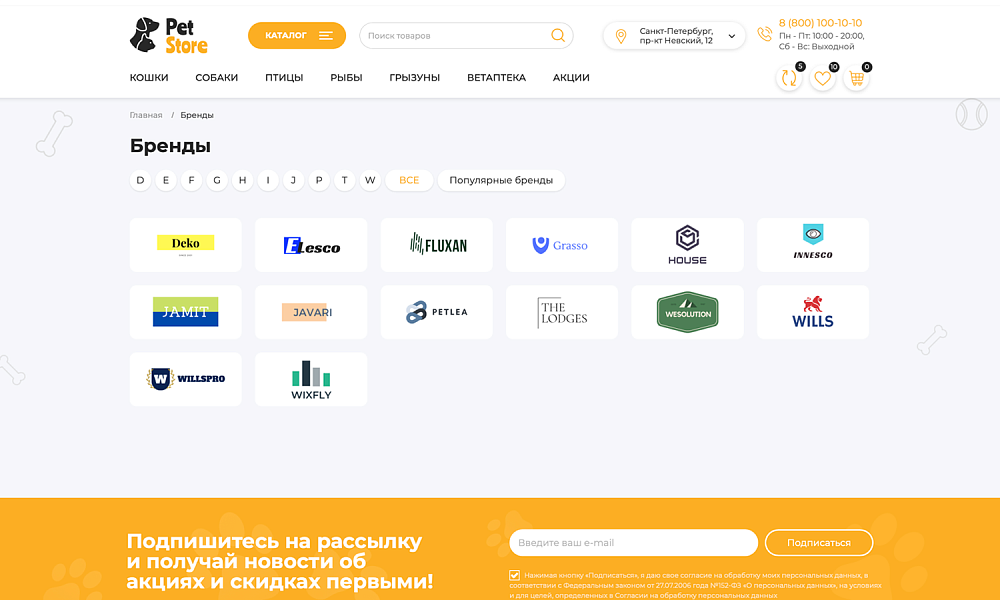1000x600 pixels.
Task: Open the КАТАЛОГ menu
Action: (296, 34)
